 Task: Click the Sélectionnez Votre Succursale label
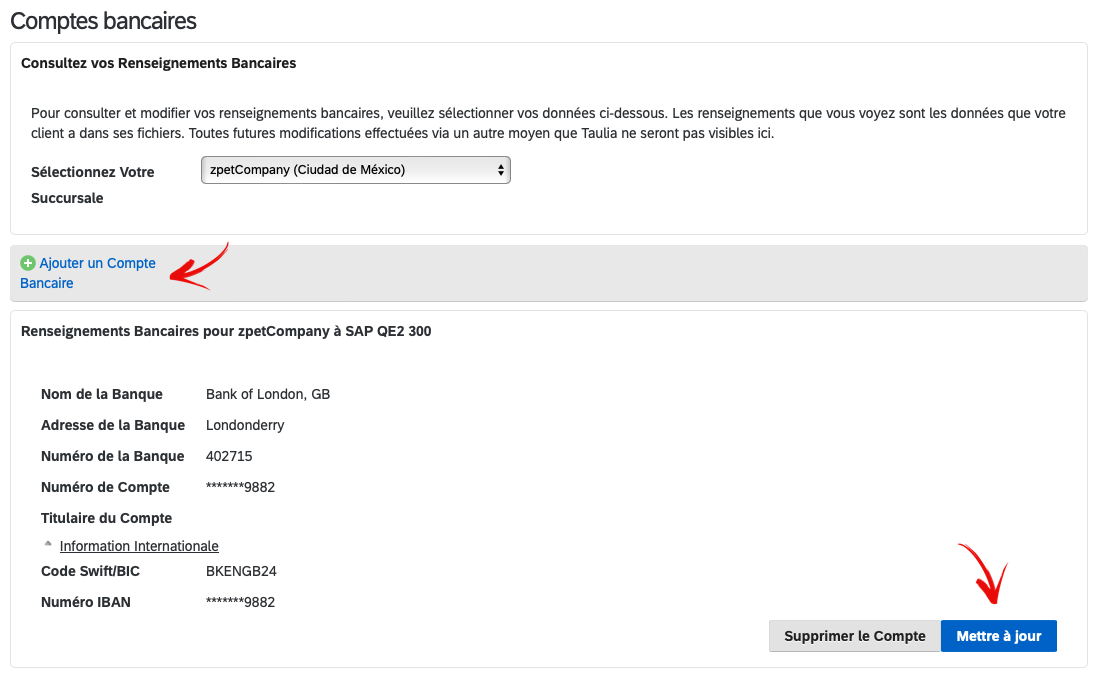(x=92, y=185)
